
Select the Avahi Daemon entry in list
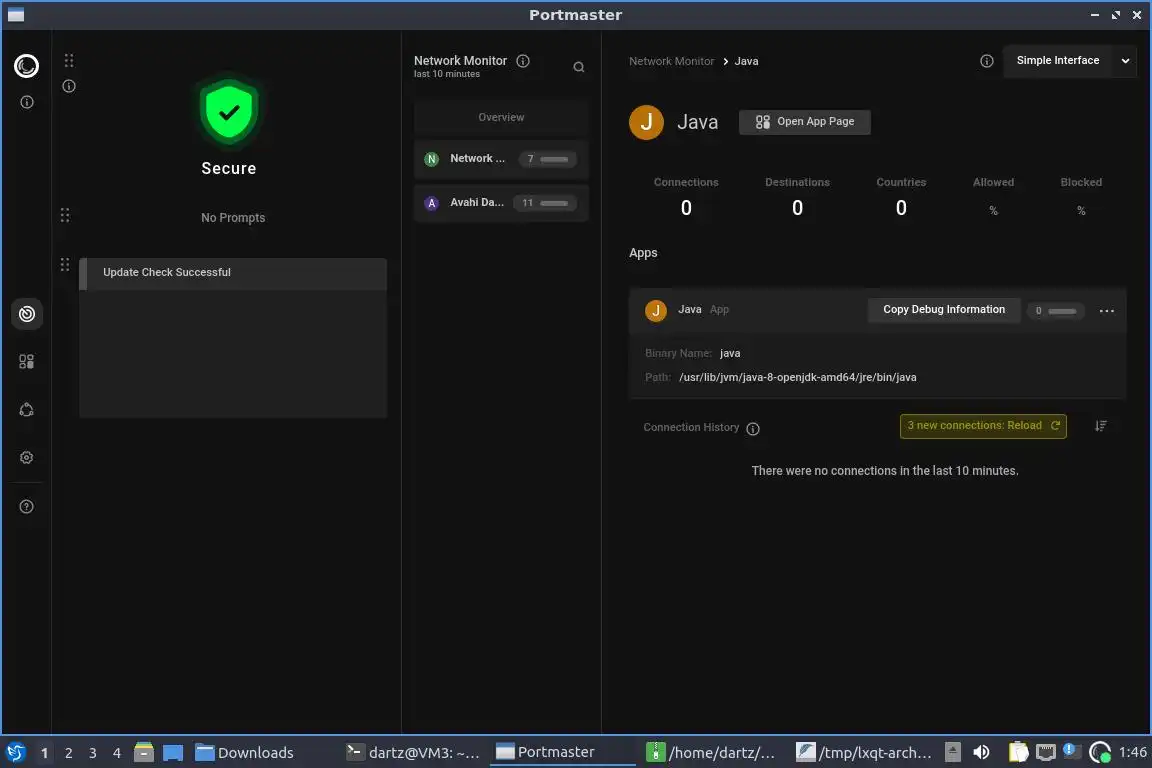[x=501, y=203]
